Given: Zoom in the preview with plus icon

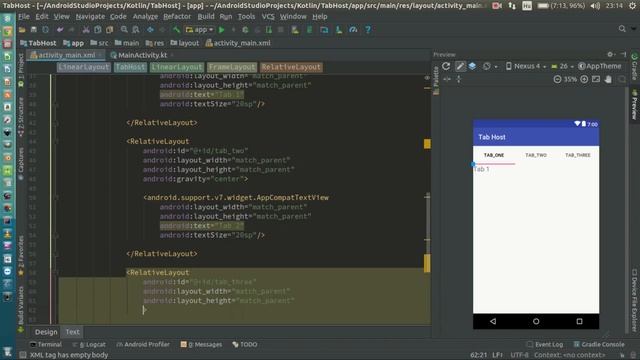Looking at the screenshot, I should coord(584,80).
